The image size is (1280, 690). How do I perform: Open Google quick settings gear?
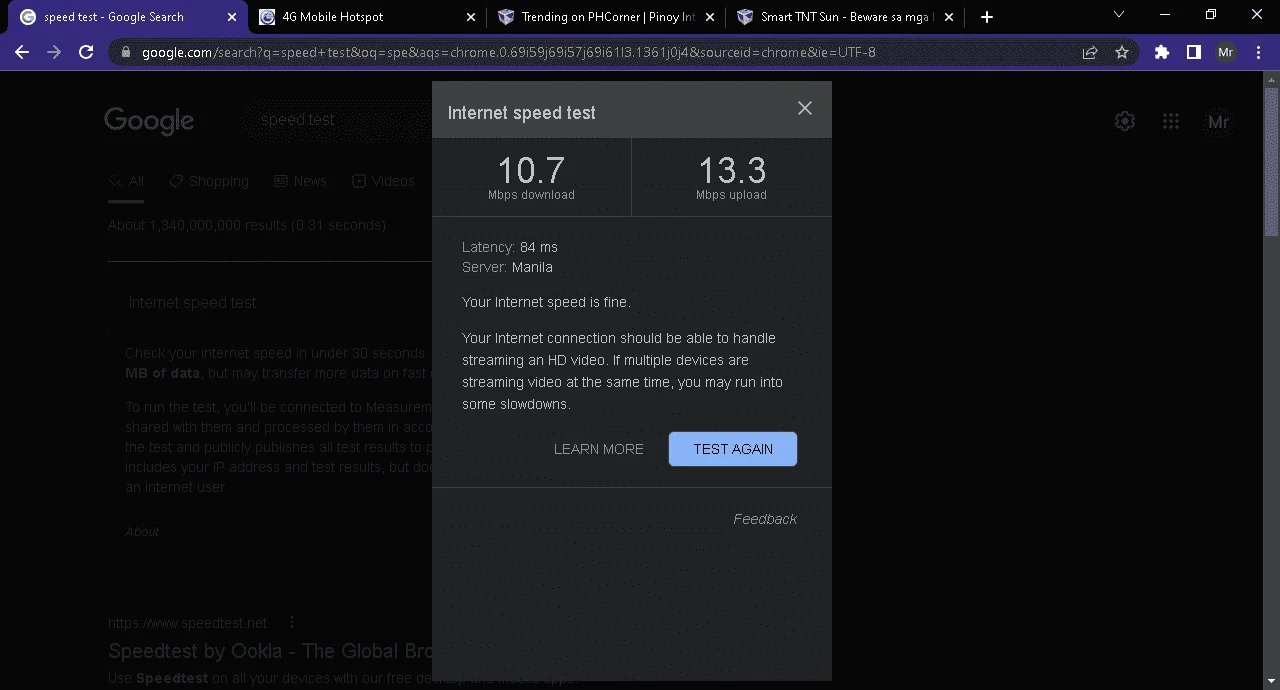pyautogui.click(x=1125, y=121)
